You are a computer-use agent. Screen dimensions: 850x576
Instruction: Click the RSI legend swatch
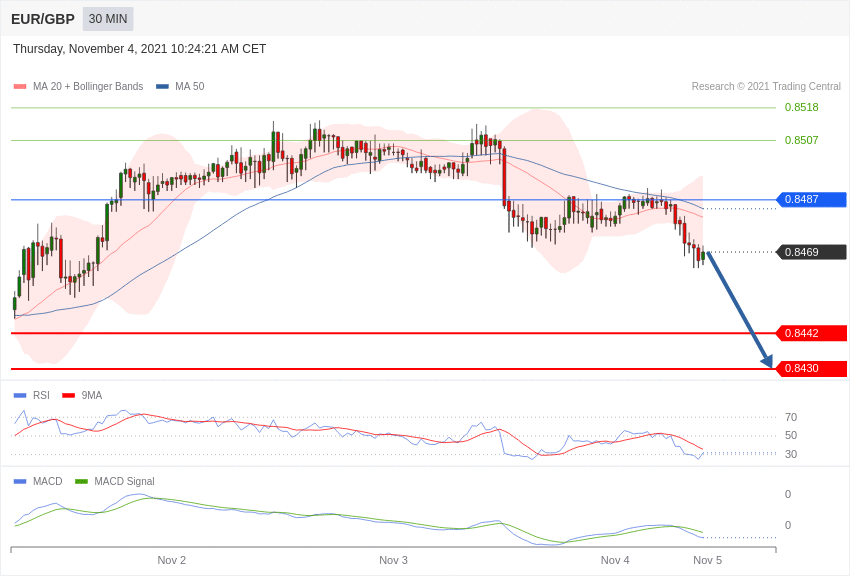point(20,396)
